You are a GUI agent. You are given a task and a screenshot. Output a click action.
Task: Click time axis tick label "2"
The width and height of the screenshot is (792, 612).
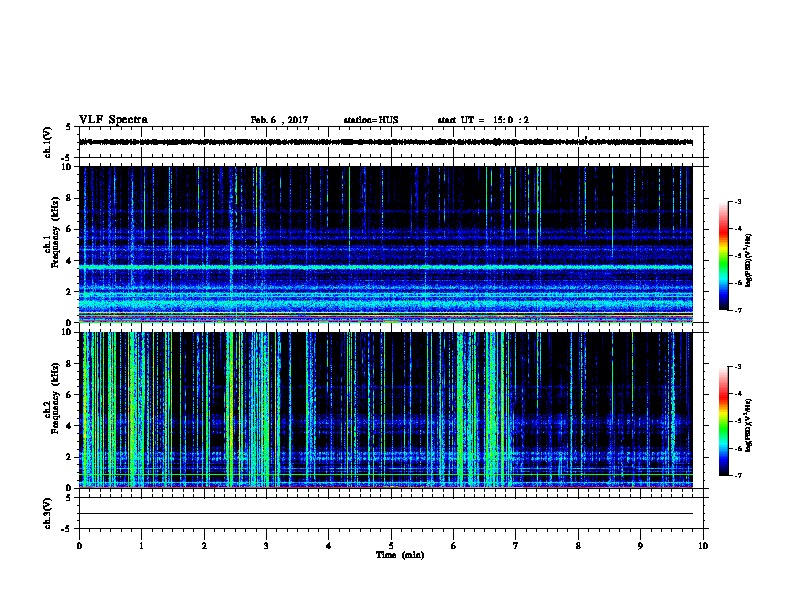204,546
